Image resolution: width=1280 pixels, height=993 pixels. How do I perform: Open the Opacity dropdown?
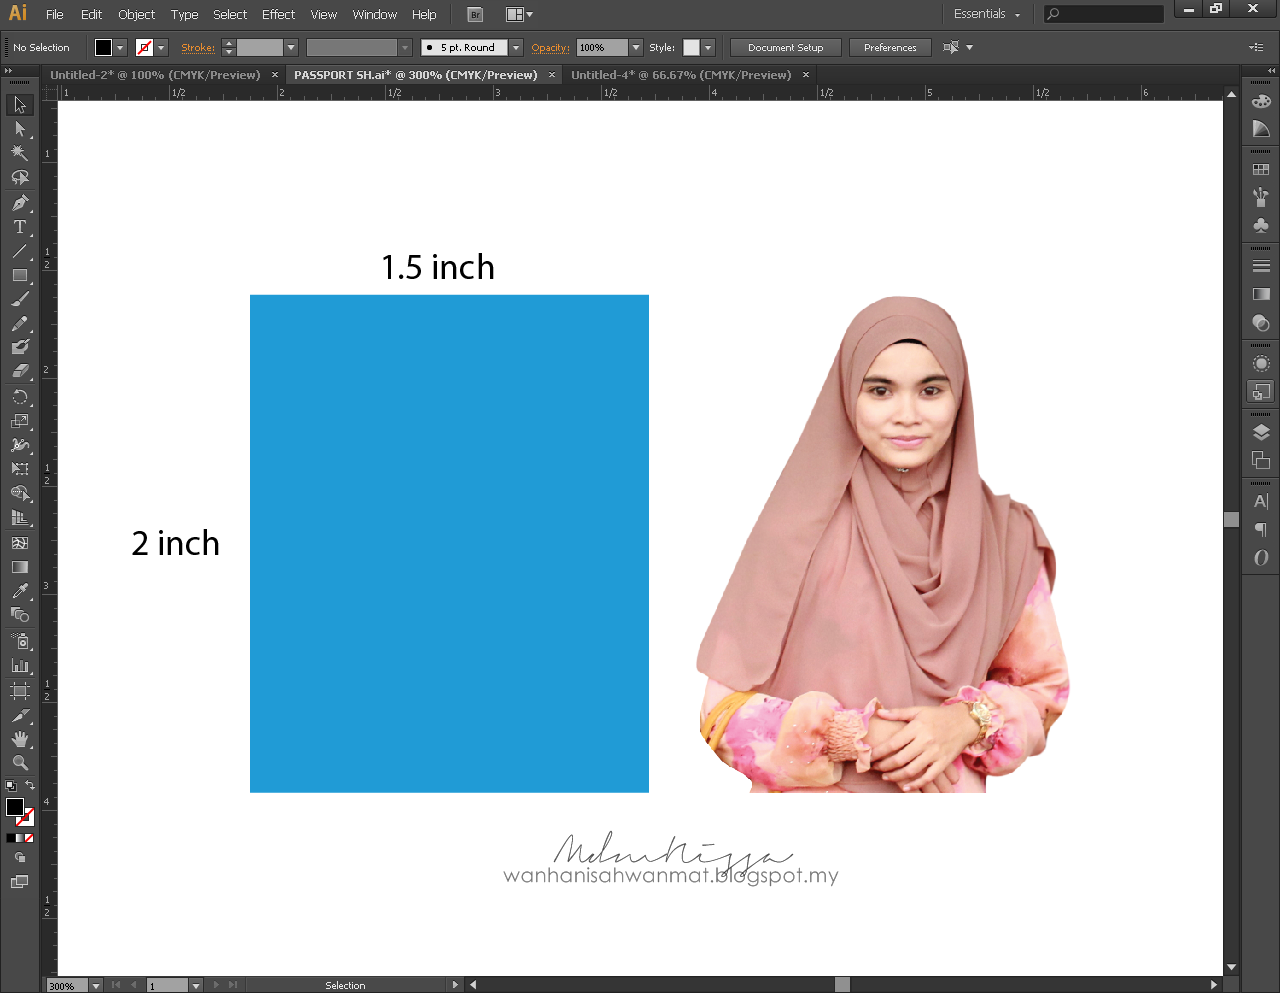pos(637,47)
